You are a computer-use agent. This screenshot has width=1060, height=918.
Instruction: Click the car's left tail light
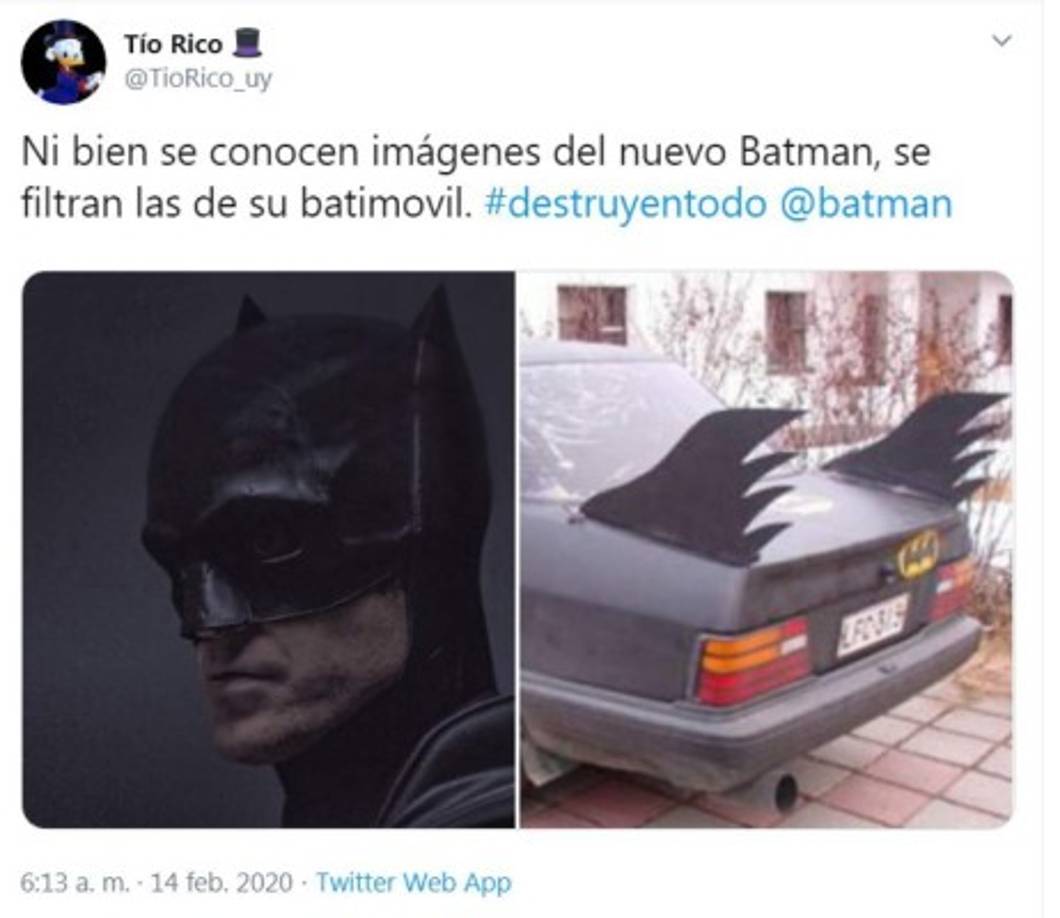(x=752, y=660)
